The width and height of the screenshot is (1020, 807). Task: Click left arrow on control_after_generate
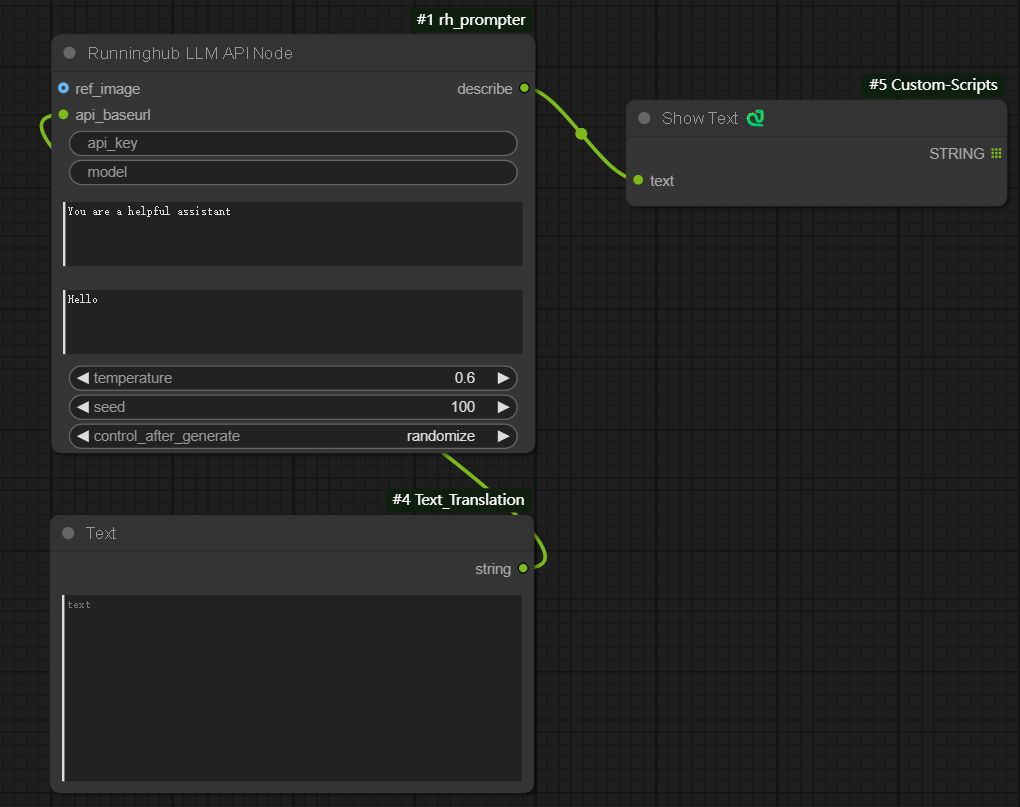[x=82, y=436]
